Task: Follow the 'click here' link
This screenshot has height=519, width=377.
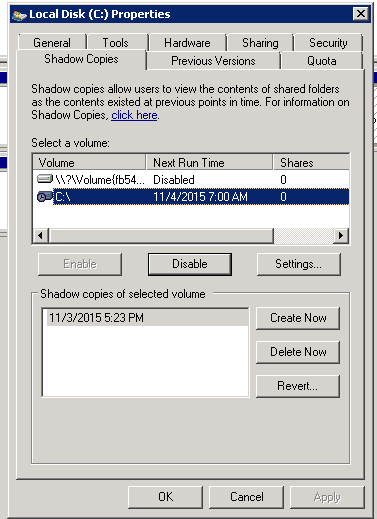Action: [134, 115]
